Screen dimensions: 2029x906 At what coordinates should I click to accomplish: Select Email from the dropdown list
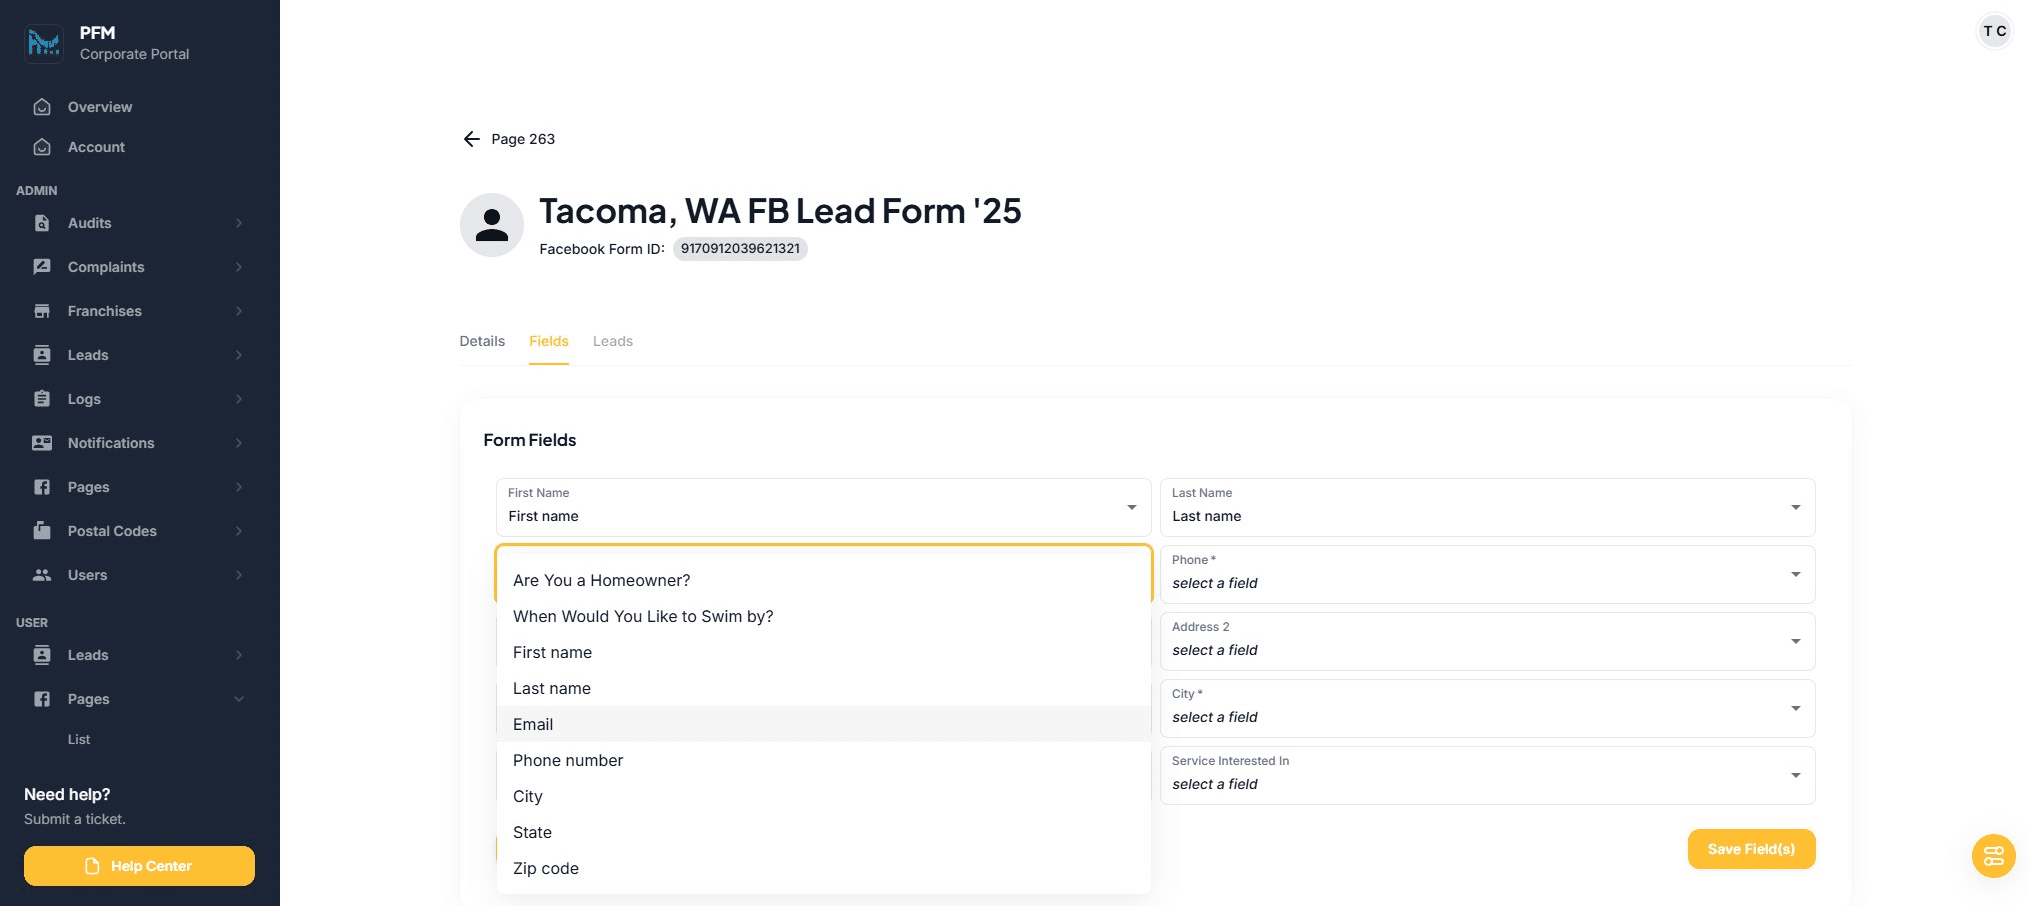pos(533,724)
